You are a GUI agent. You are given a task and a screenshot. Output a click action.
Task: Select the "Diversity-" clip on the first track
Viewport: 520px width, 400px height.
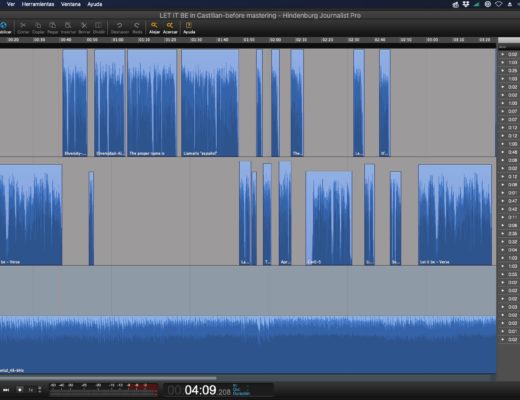coord(75,103)
